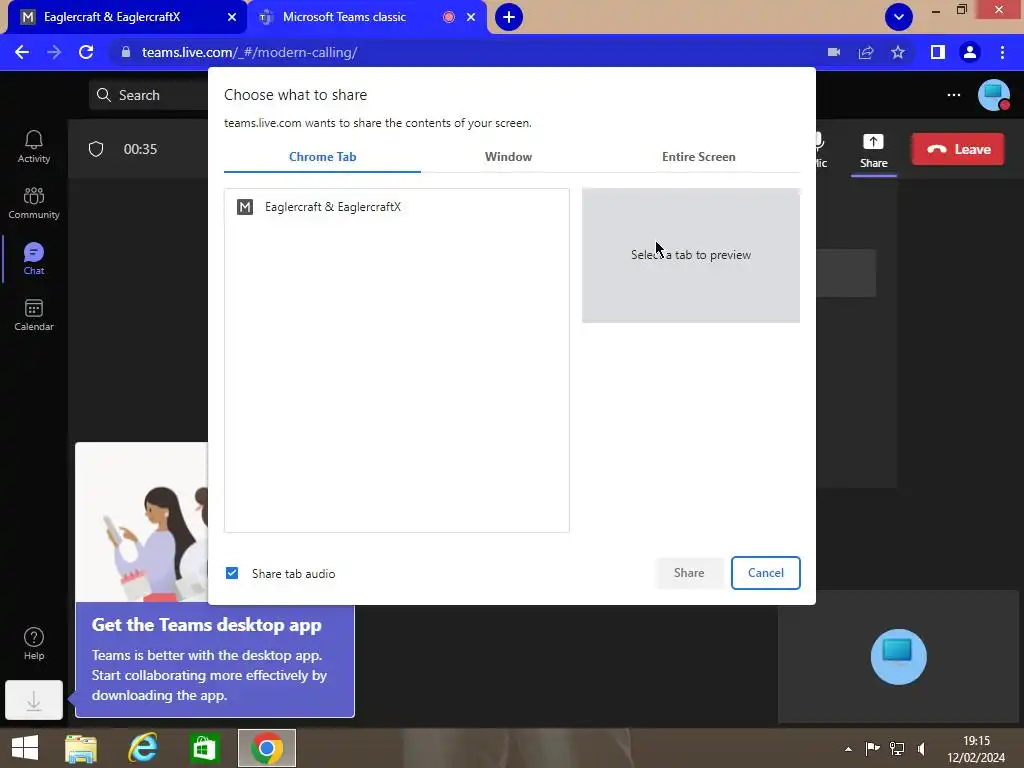Select the Eaglercraft & EaglercraftX tab entry
Viewport: 1024px width, 768px height.
[x=396, y=207]
